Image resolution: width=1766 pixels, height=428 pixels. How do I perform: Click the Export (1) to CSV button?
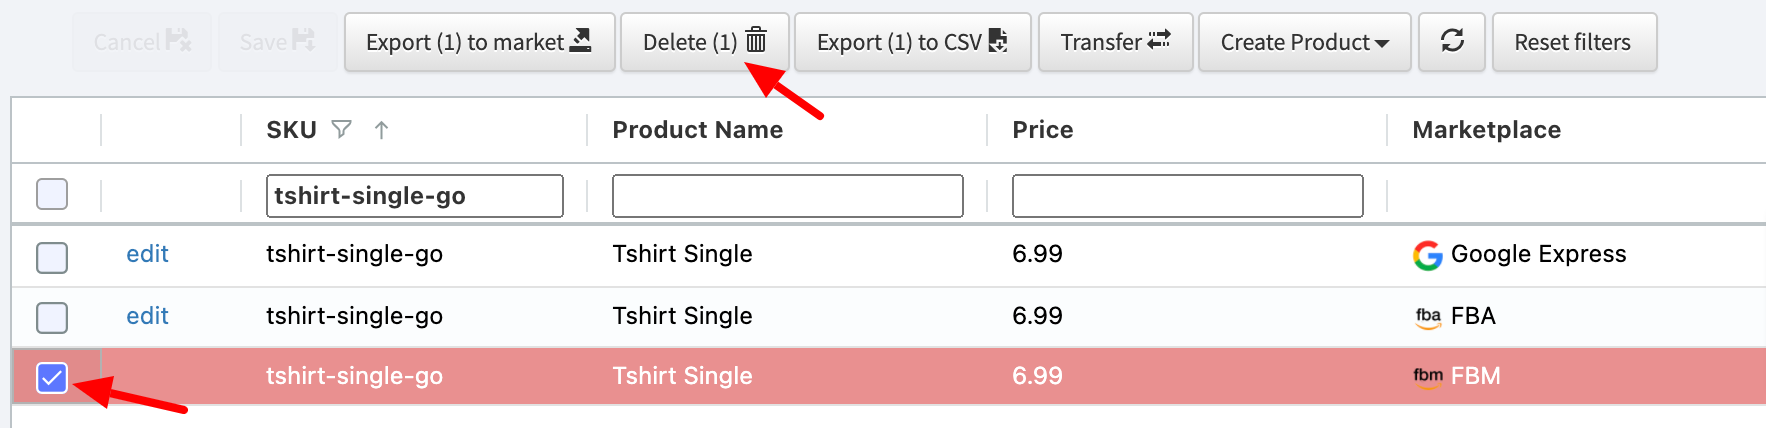click(912, 42)
